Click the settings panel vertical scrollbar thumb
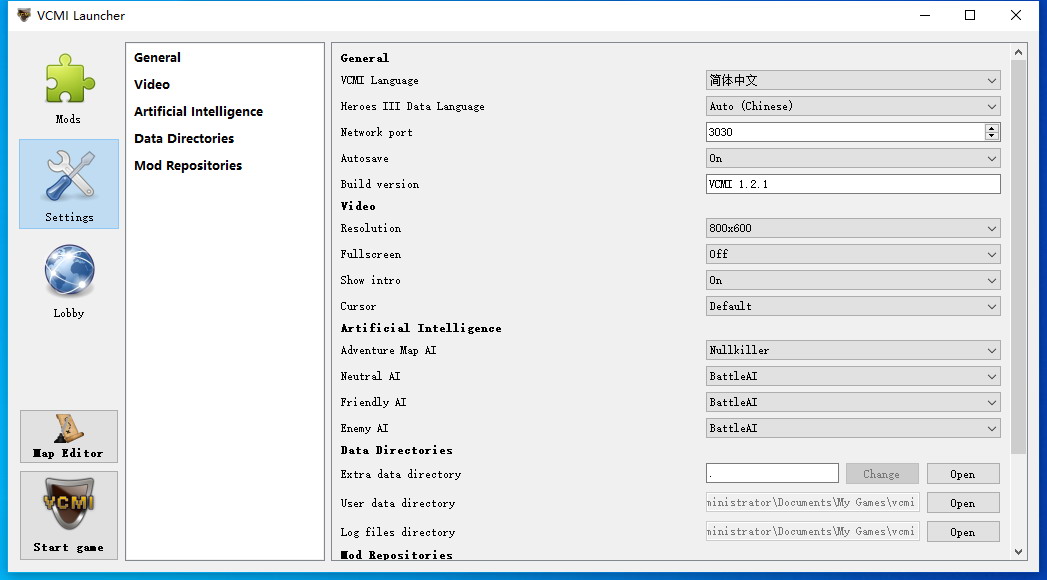 tap(1018, 257)
